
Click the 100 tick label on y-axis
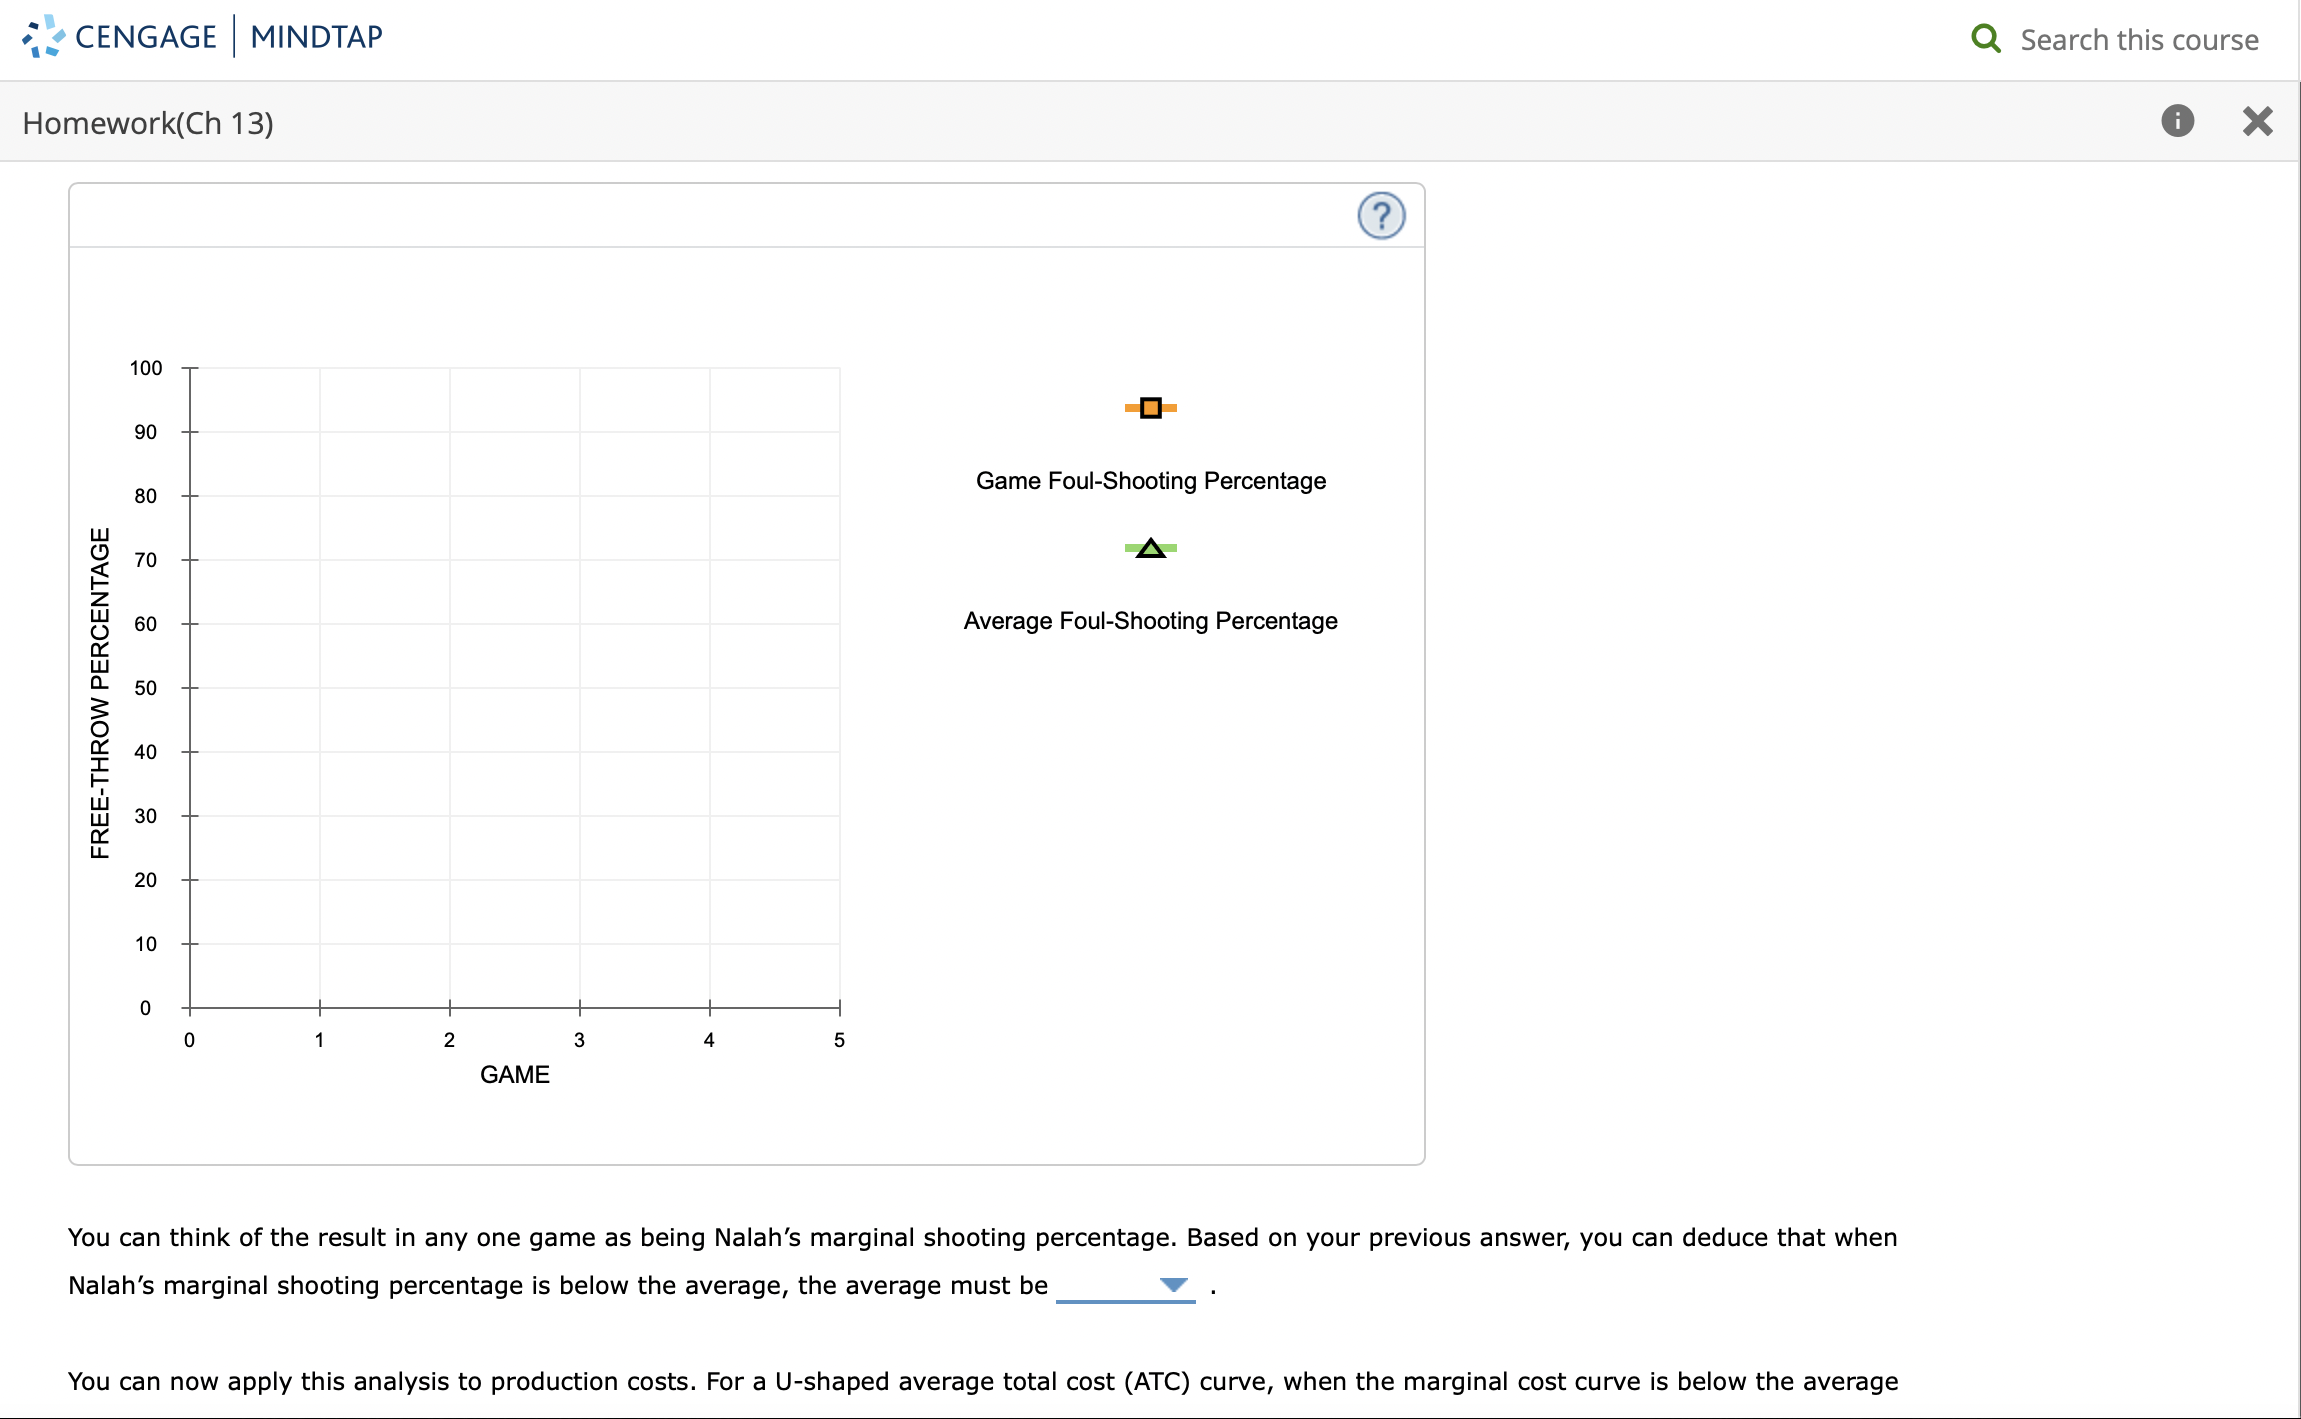146,368
